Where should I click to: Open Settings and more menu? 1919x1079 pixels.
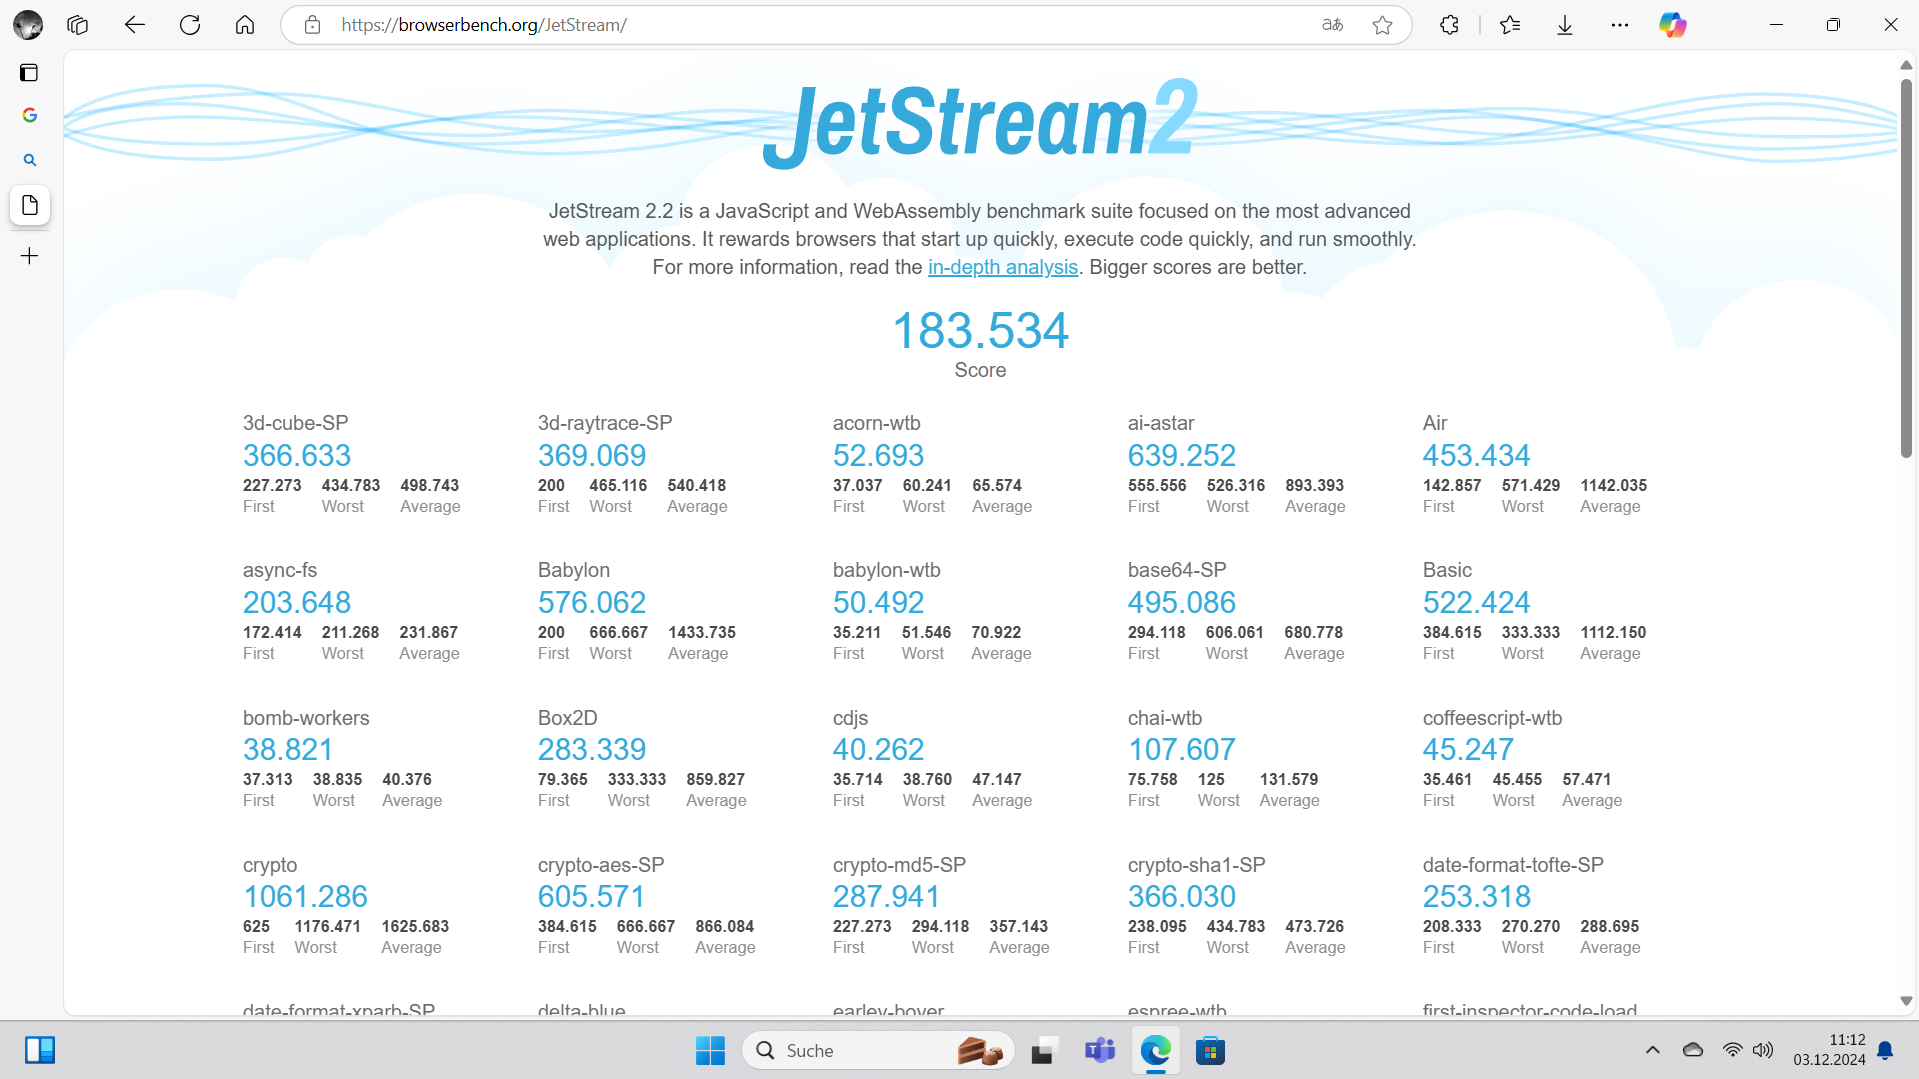[x=1620, y=25]
